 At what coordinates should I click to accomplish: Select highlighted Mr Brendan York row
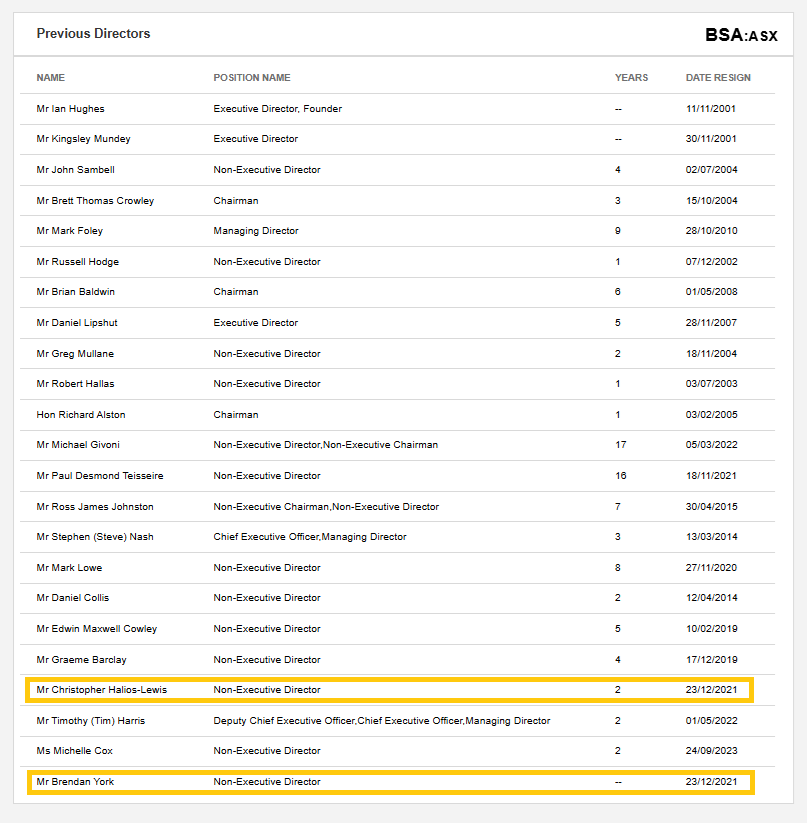390,782
